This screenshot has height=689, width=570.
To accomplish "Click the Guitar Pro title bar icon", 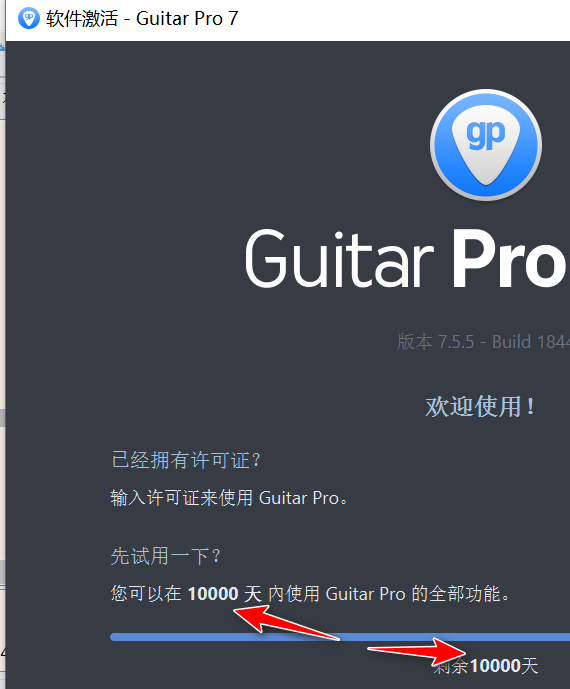I will click(29, 18).
